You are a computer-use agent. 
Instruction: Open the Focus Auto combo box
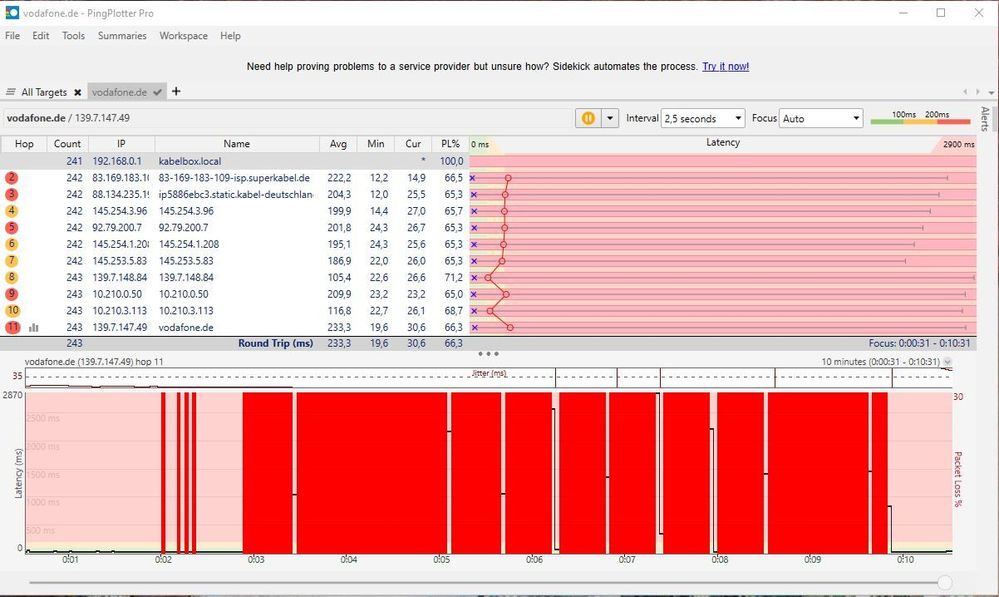click(821, 119)
